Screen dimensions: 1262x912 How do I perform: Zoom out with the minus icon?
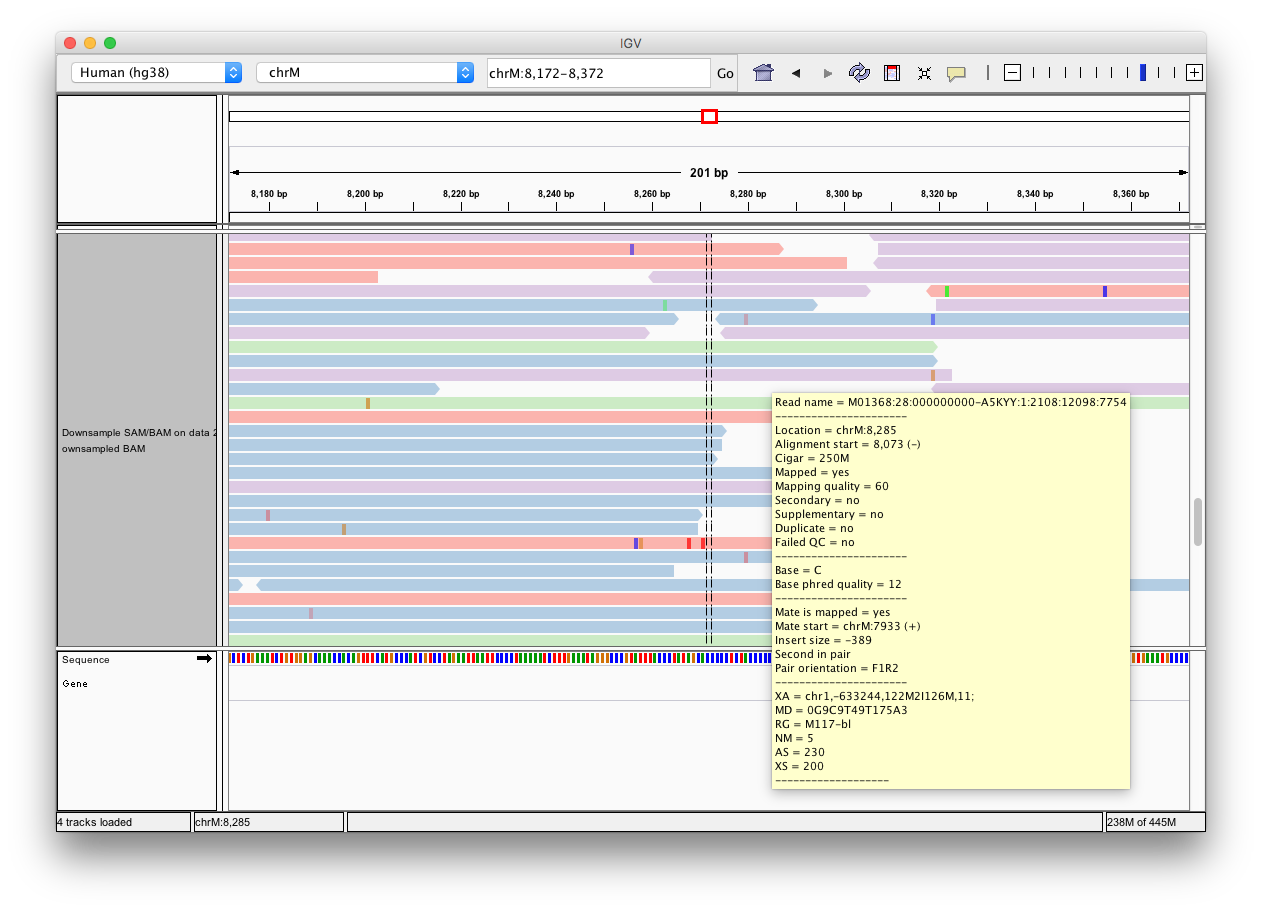(1012, 73)
